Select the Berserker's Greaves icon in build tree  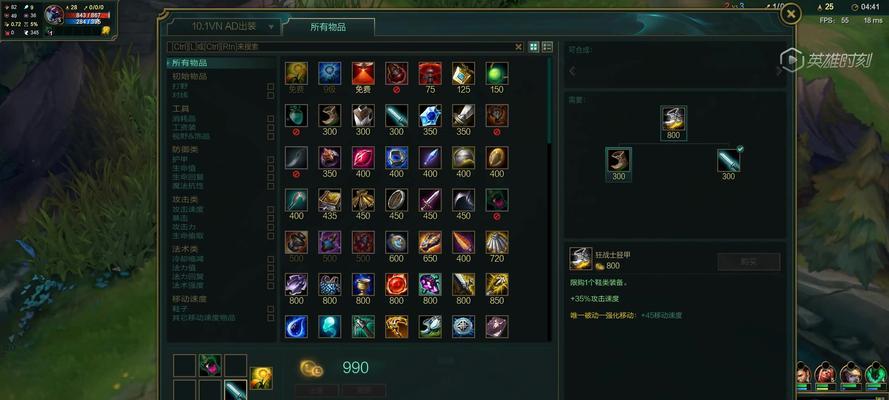coord(673,118)
